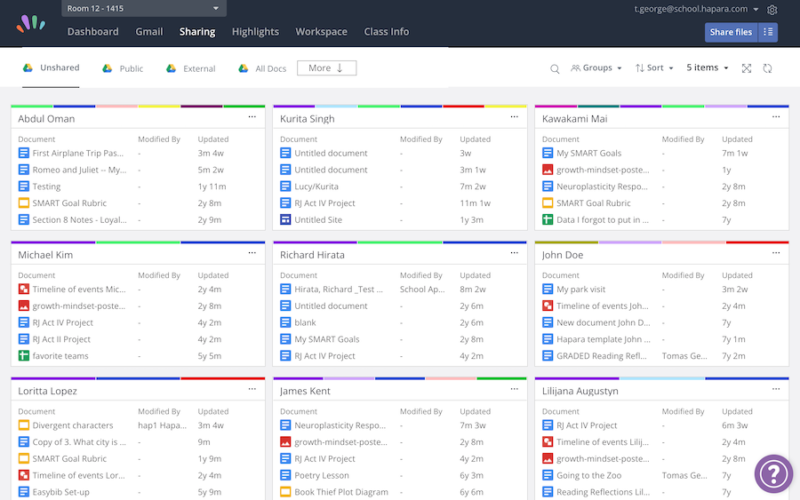Click the Share files button
The height and width of the screenshot is (500, 800).
point(731,32)
